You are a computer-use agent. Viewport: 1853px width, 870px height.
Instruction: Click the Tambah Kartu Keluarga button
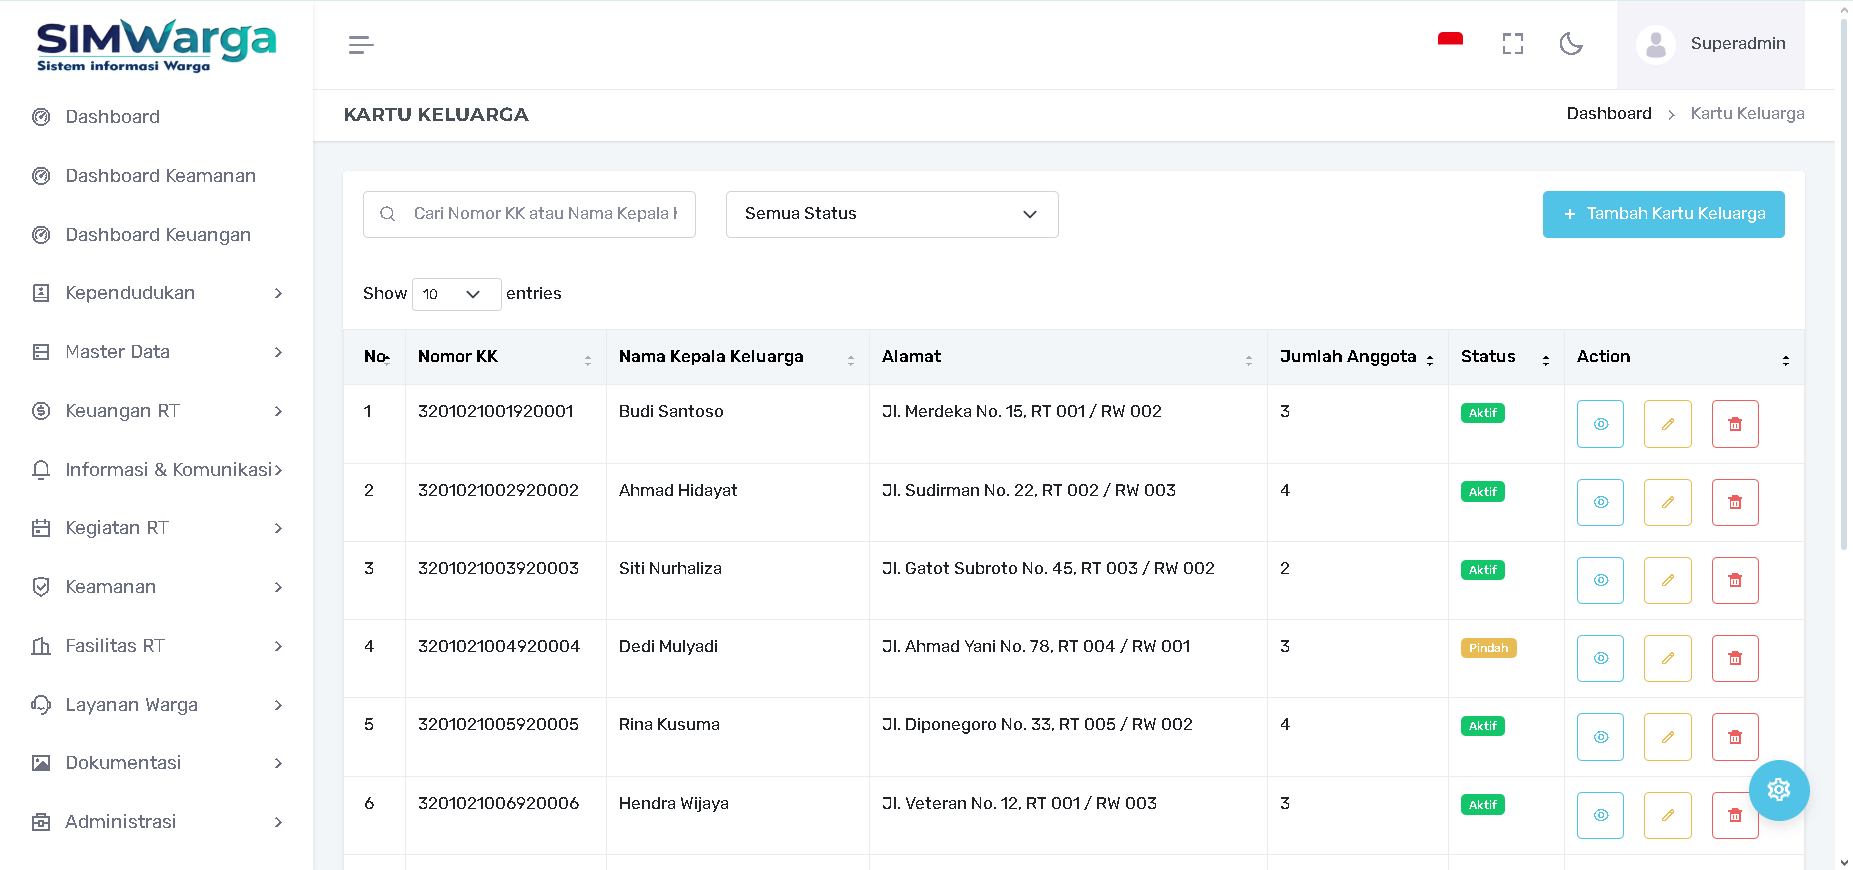1663,214
